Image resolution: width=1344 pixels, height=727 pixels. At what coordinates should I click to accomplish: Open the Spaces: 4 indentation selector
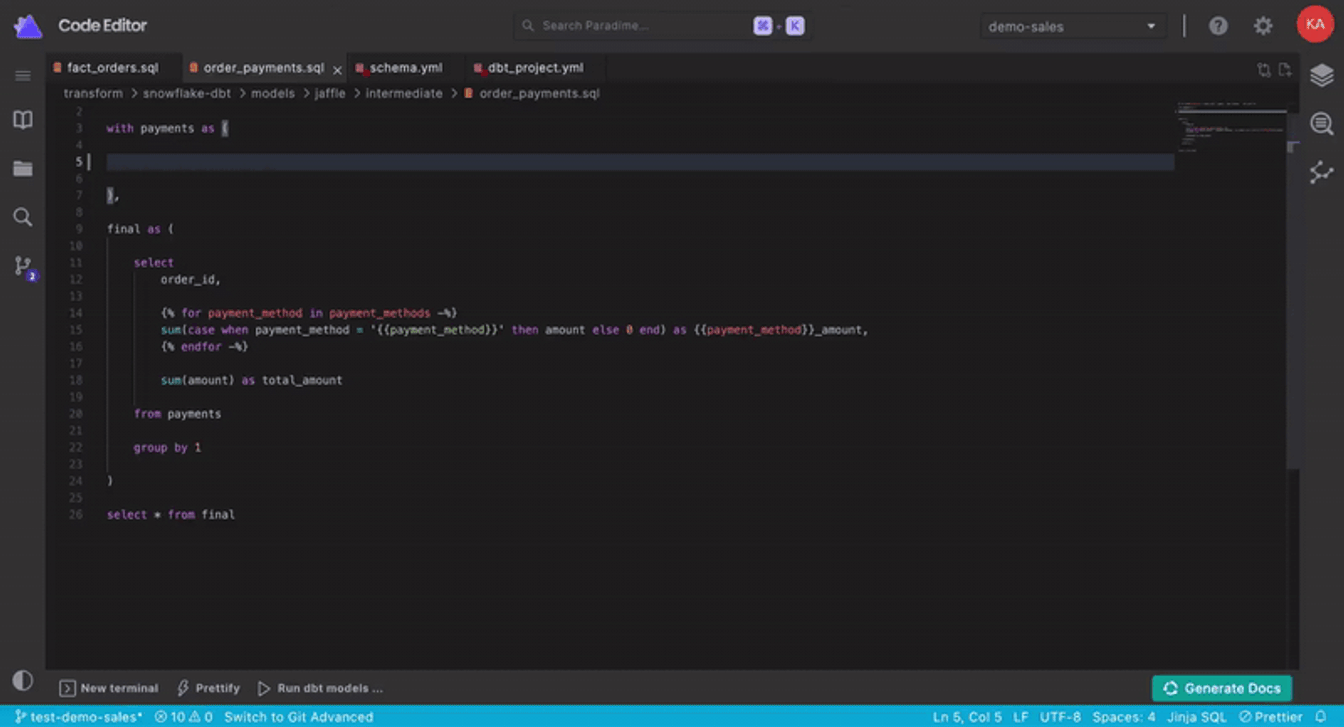click(x=1124, y=717)
